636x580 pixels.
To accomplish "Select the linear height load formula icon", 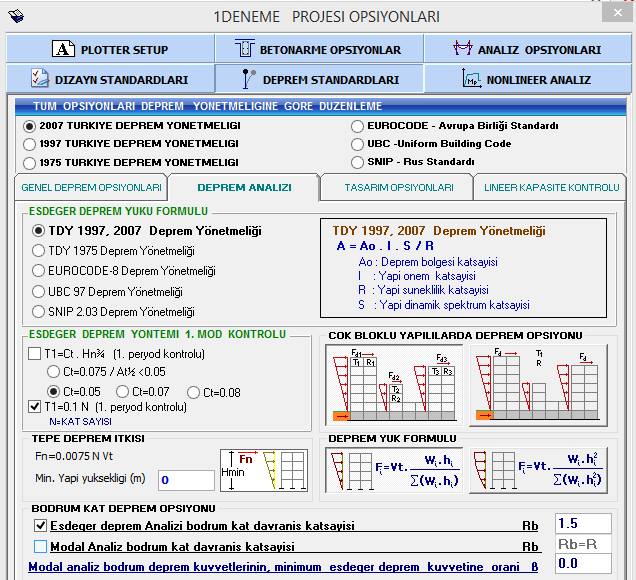I will pyautogui.click(x=394, y=472).
